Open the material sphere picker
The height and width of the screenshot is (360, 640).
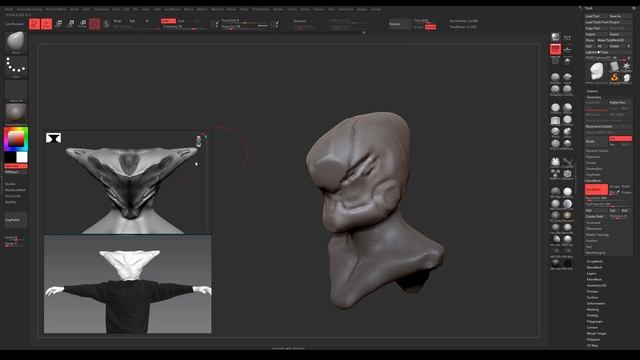[x=16, y=114]
